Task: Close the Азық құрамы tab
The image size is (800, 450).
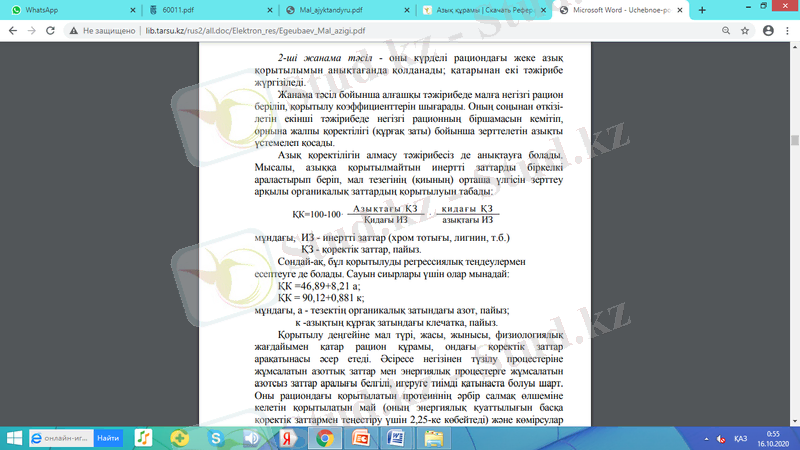Action: pyautogui.click(x=543, y=10)
